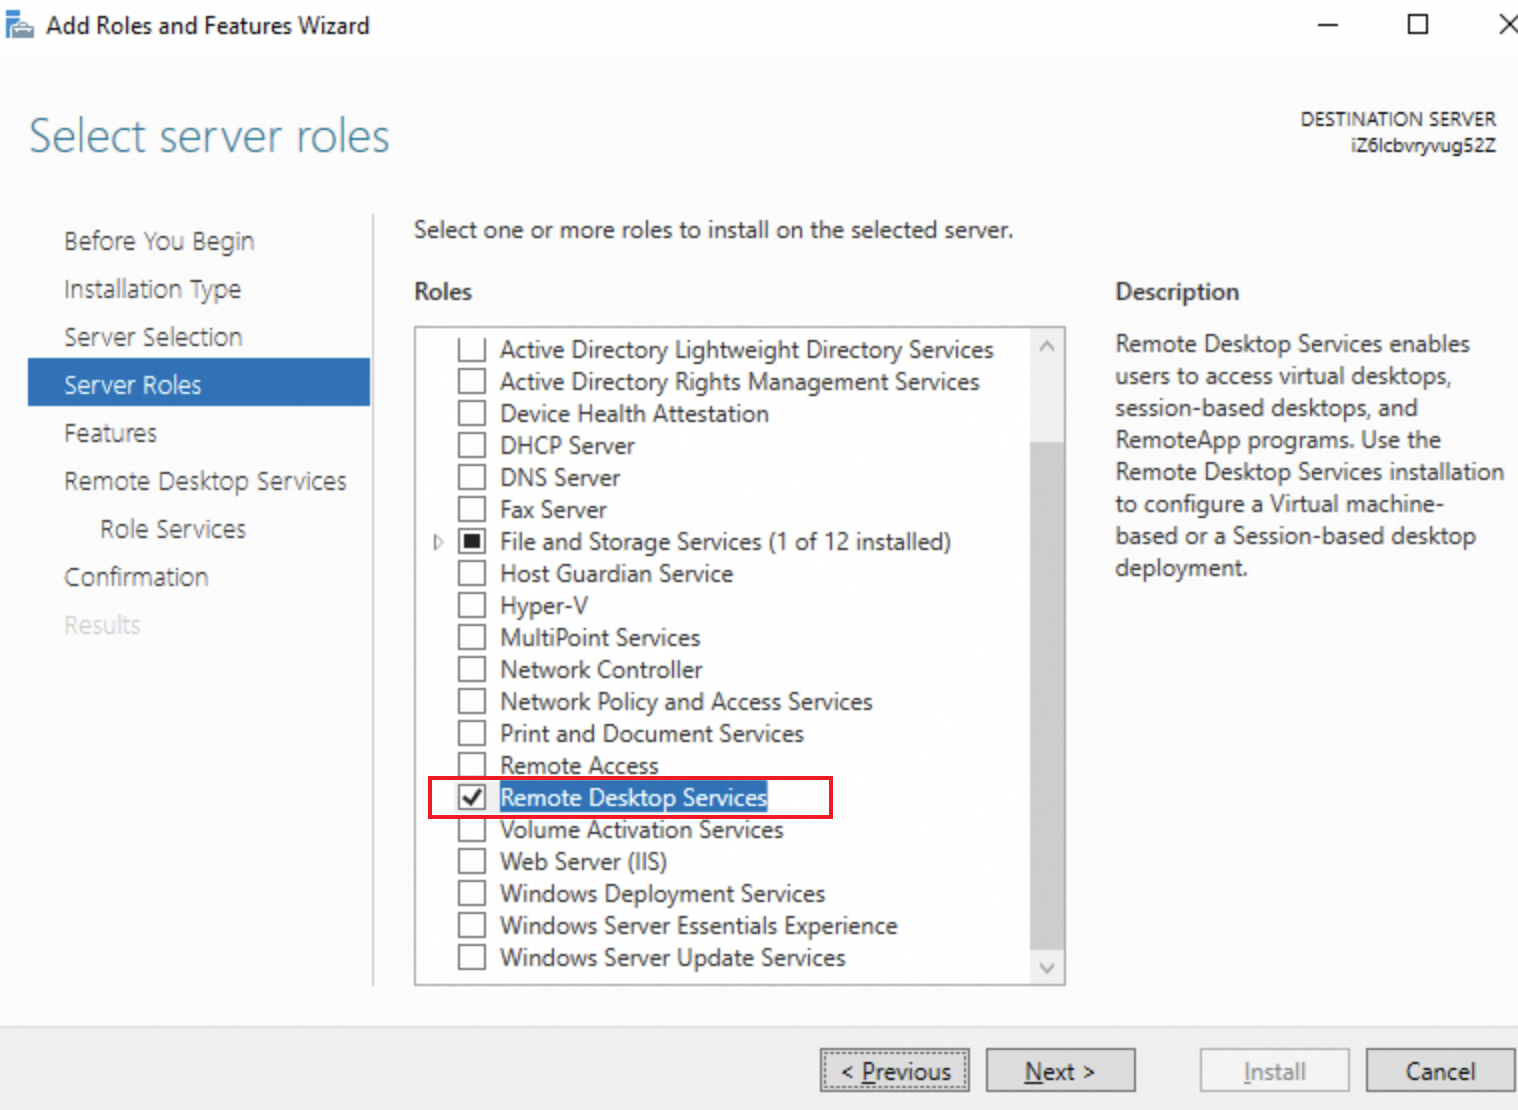Screen dimensions: 1518x1110
Task: Click the Web Server (IIS) label
Action: pos(583,861)
